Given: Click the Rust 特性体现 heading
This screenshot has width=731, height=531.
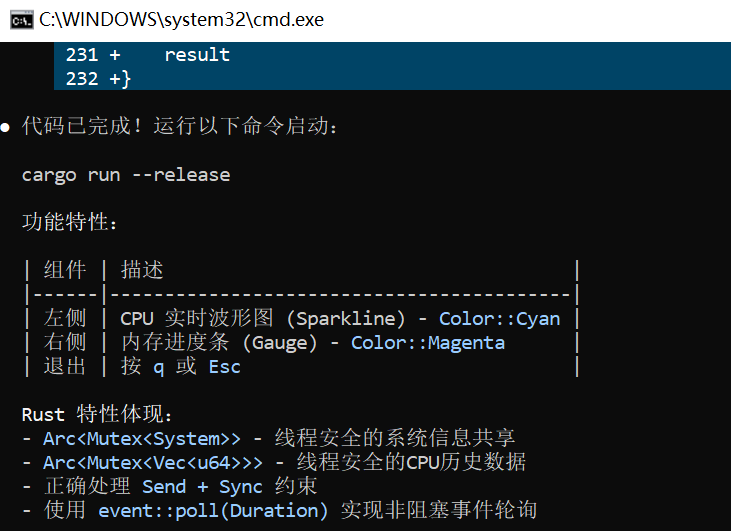Looking at the screenshot, I should point(97,414).
